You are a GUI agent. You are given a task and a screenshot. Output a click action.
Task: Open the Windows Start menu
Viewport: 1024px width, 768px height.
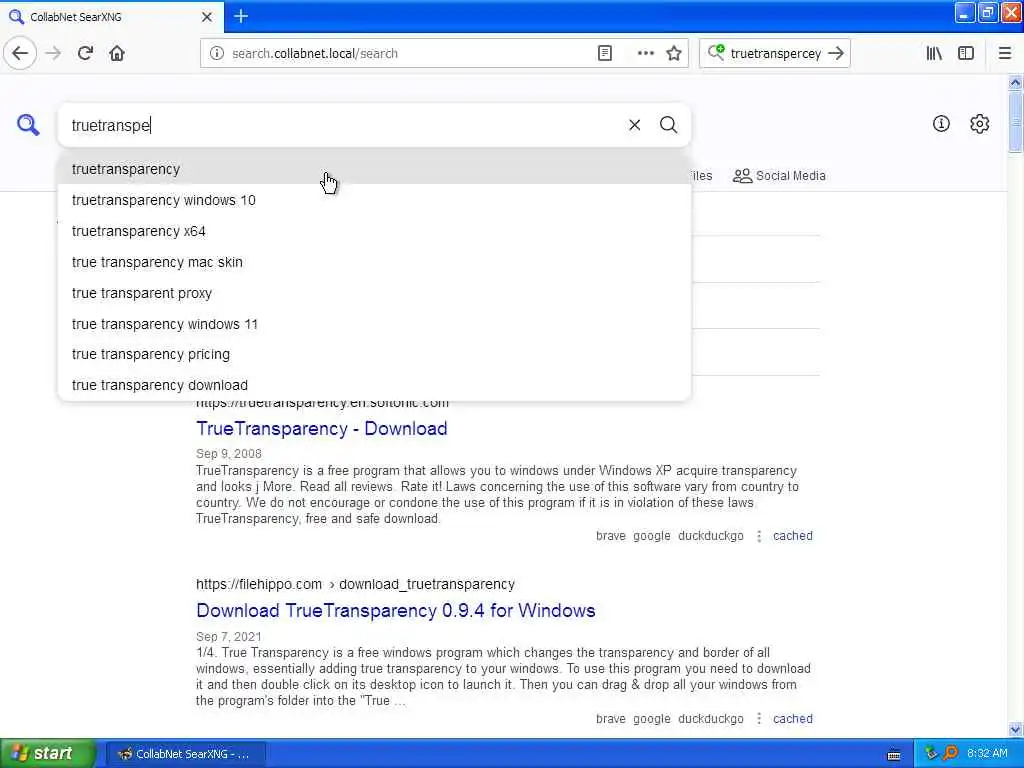[x=48, y=753]
